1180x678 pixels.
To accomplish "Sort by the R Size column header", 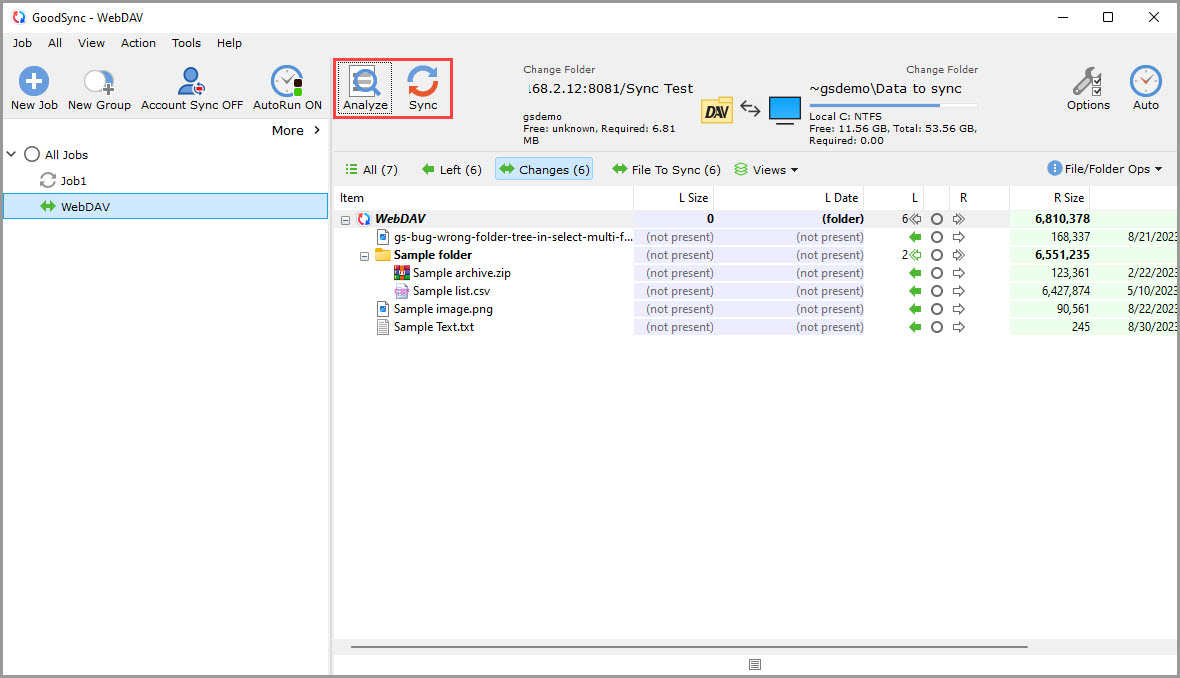I will [1069, 198].
